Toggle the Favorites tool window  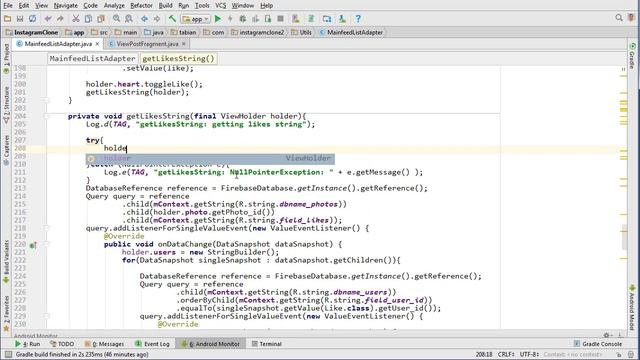6,314
